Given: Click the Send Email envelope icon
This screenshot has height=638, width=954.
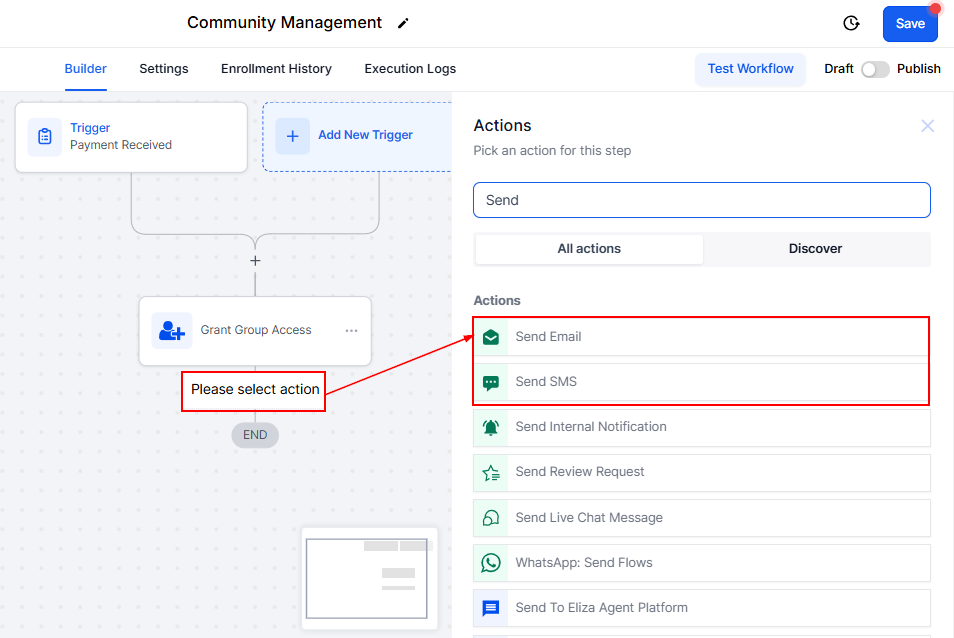Looking at the screenshot, I should pyautogui.click(x=491, y=337).
